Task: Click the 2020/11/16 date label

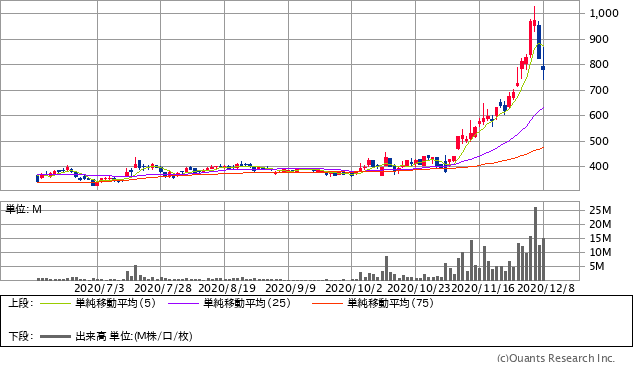Action: coord(482,288)
